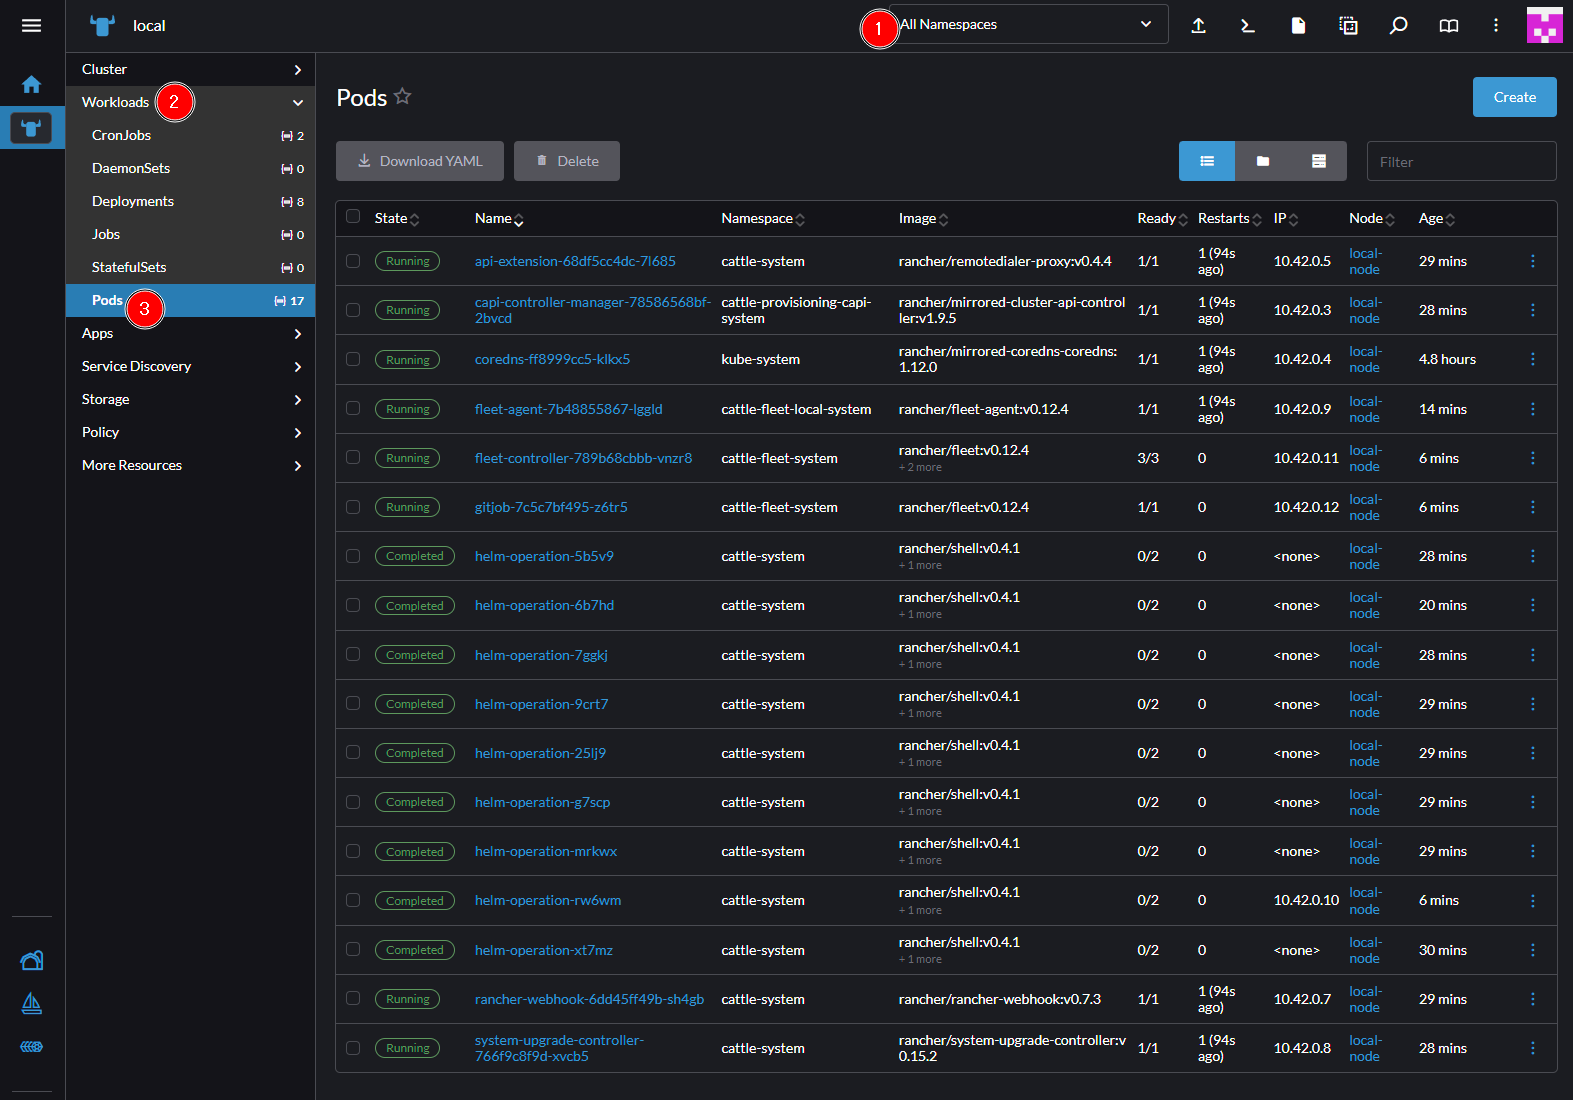This screenshot has width=1573, height=1100.
Task: Open DaemonSets in the Workloads menu
Action: click(191, 168)
